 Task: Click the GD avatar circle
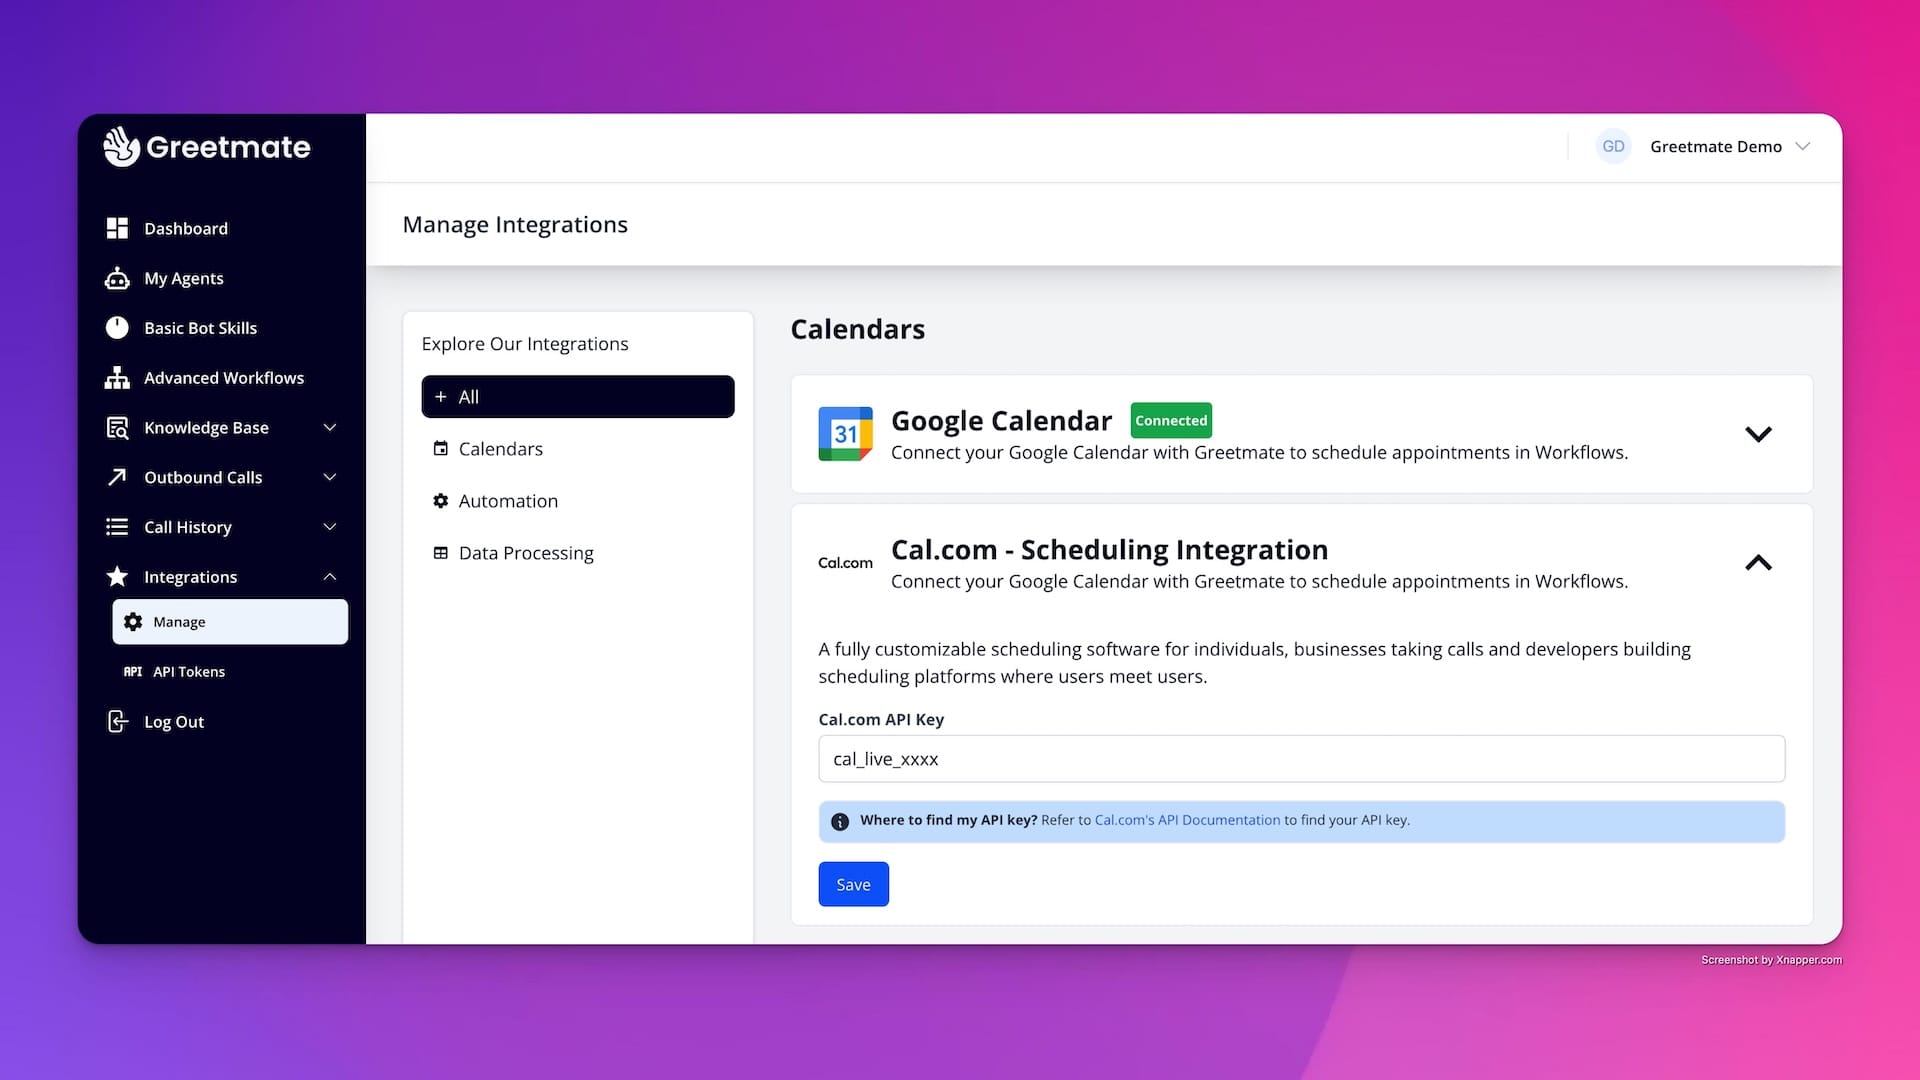click(x=1613, y=146)
